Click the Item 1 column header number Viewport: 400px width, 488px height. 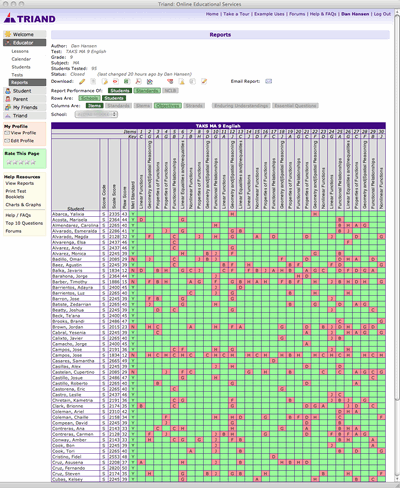pos(141,132)
